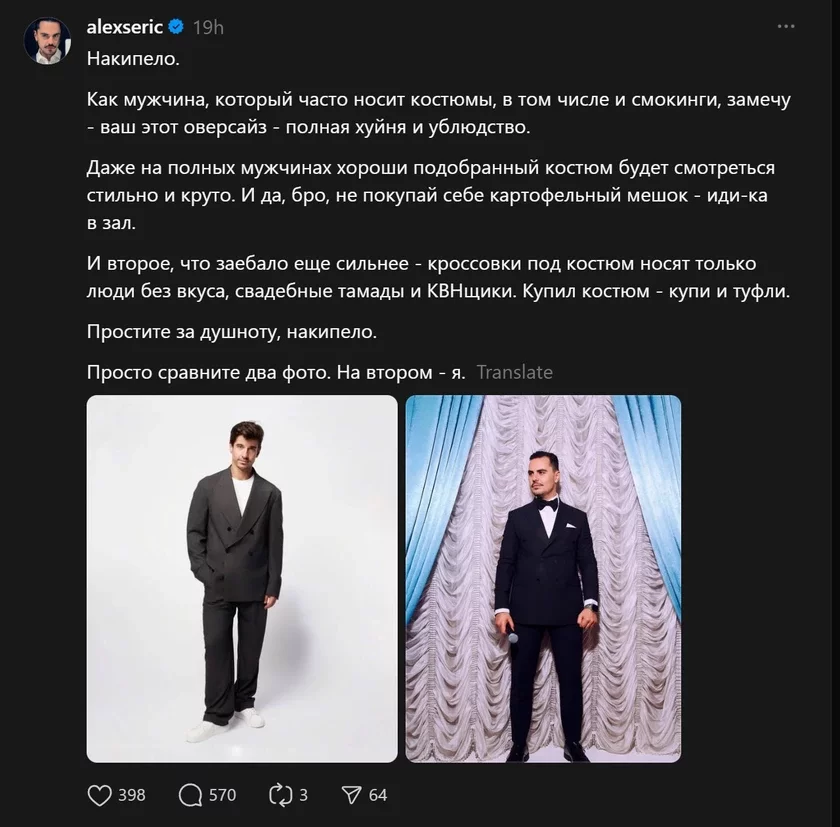Click the paper plane share icon
Viewport: 840px width, 827px height.
pyautogui.click(x=351, y=795)
